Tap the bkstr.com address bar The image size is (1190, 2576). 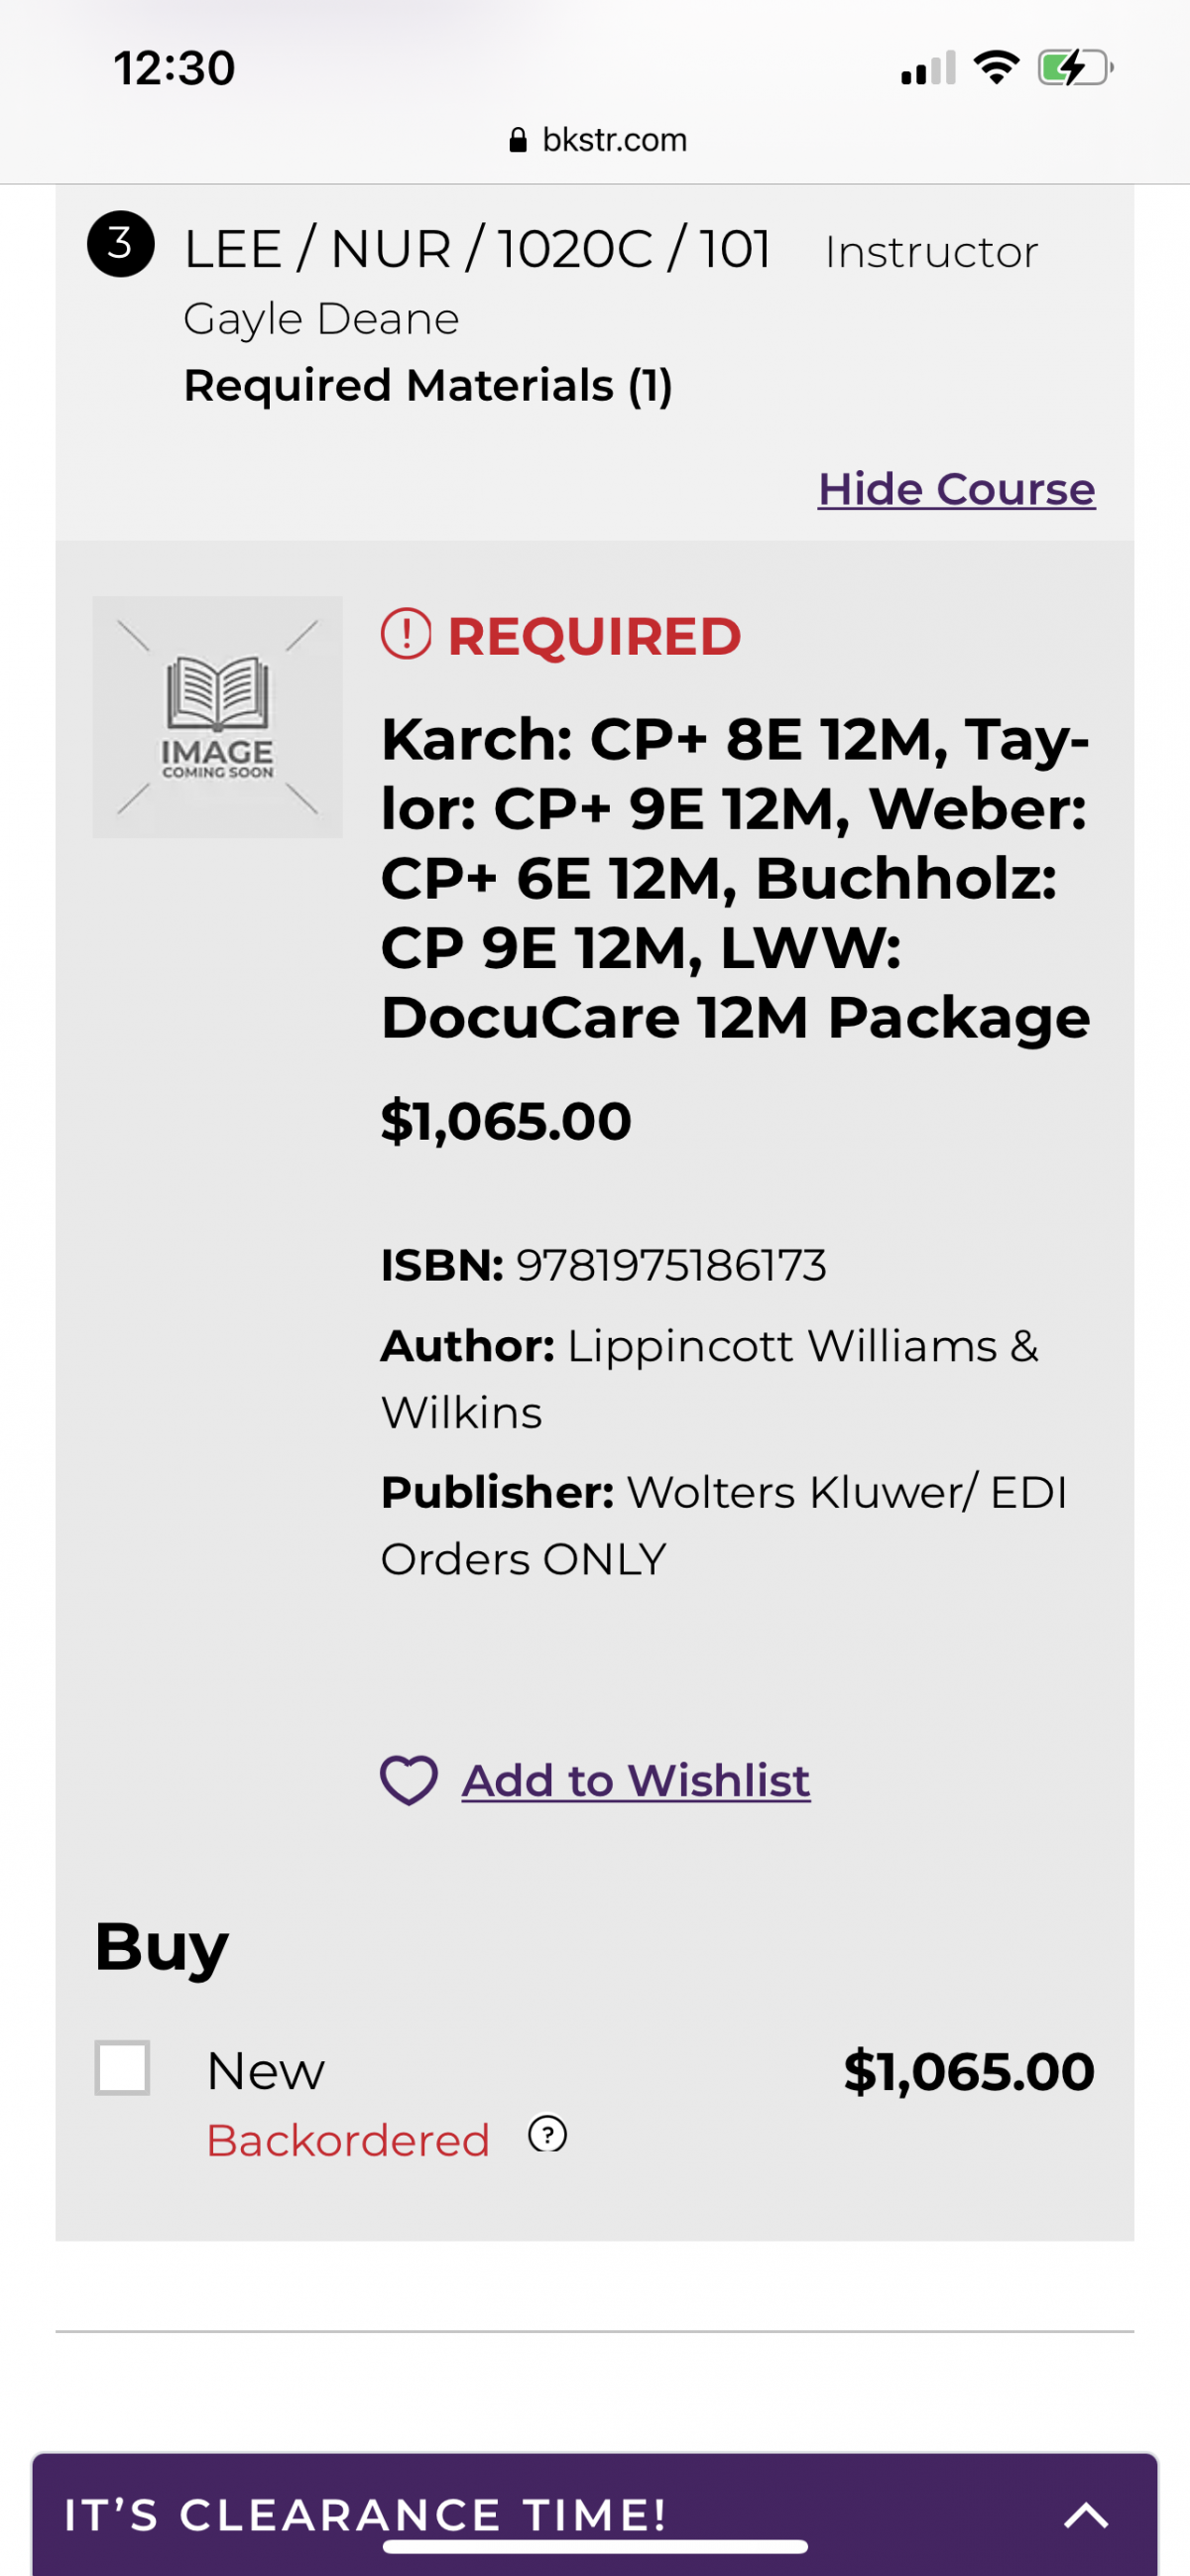[x=597, y=140]
